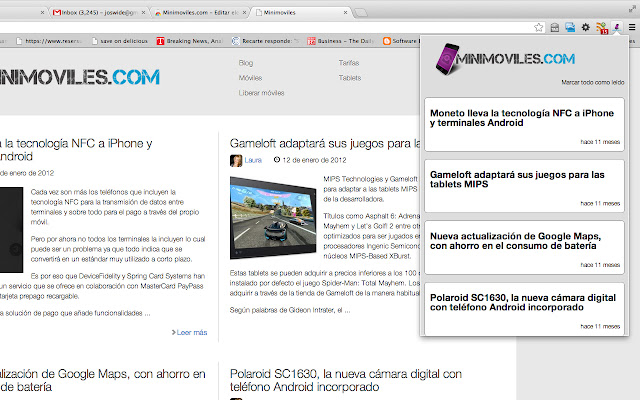Click the dark phone image in NFC article

[x=11, y=230]
